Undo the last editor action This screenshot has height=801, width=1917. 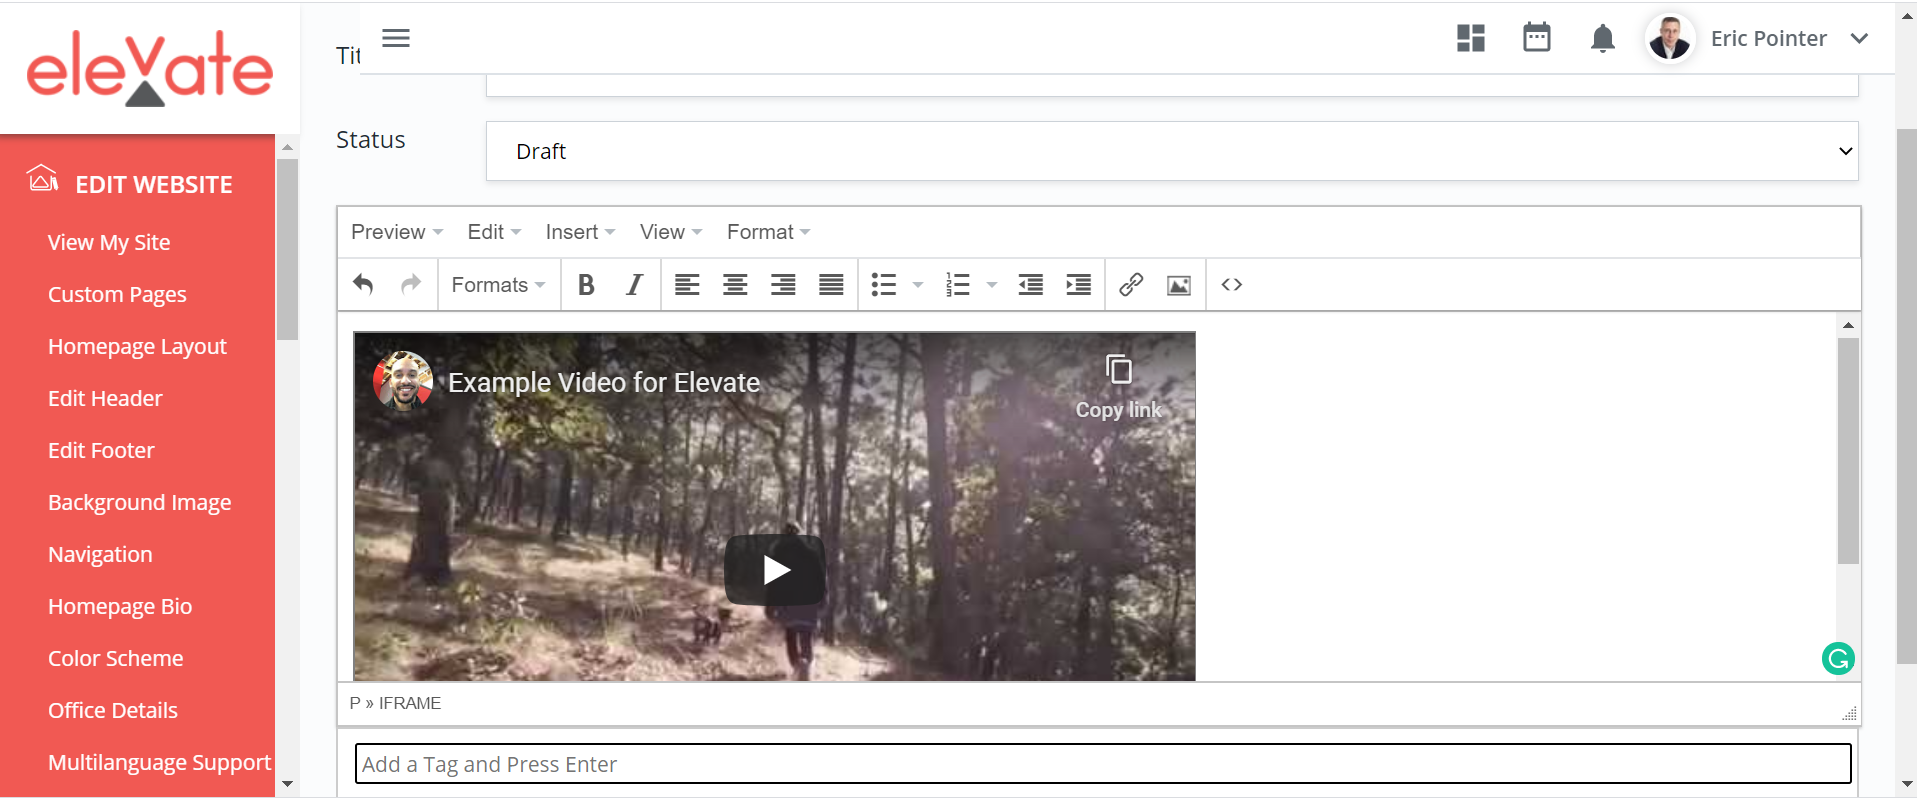pyautogui.click(x=363, y=285)
